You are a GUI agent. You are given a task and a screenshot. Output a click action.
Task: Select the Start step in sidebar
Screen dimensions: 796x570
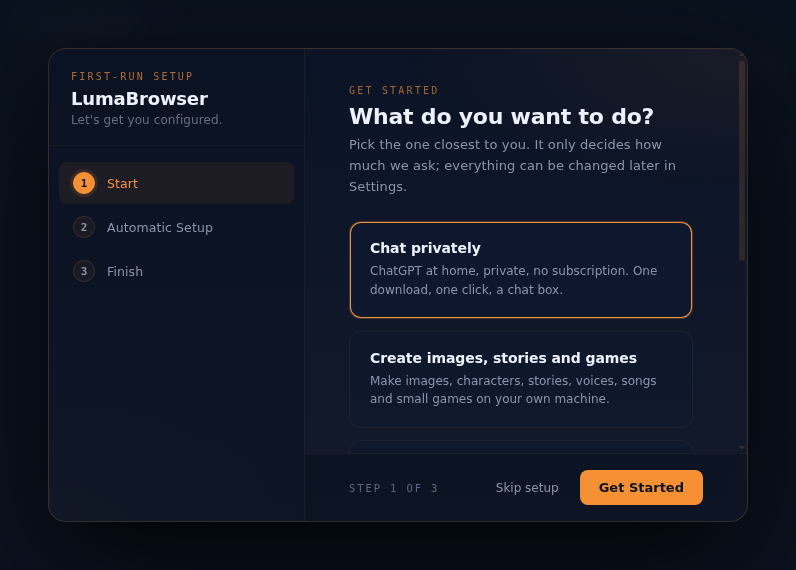176,183
